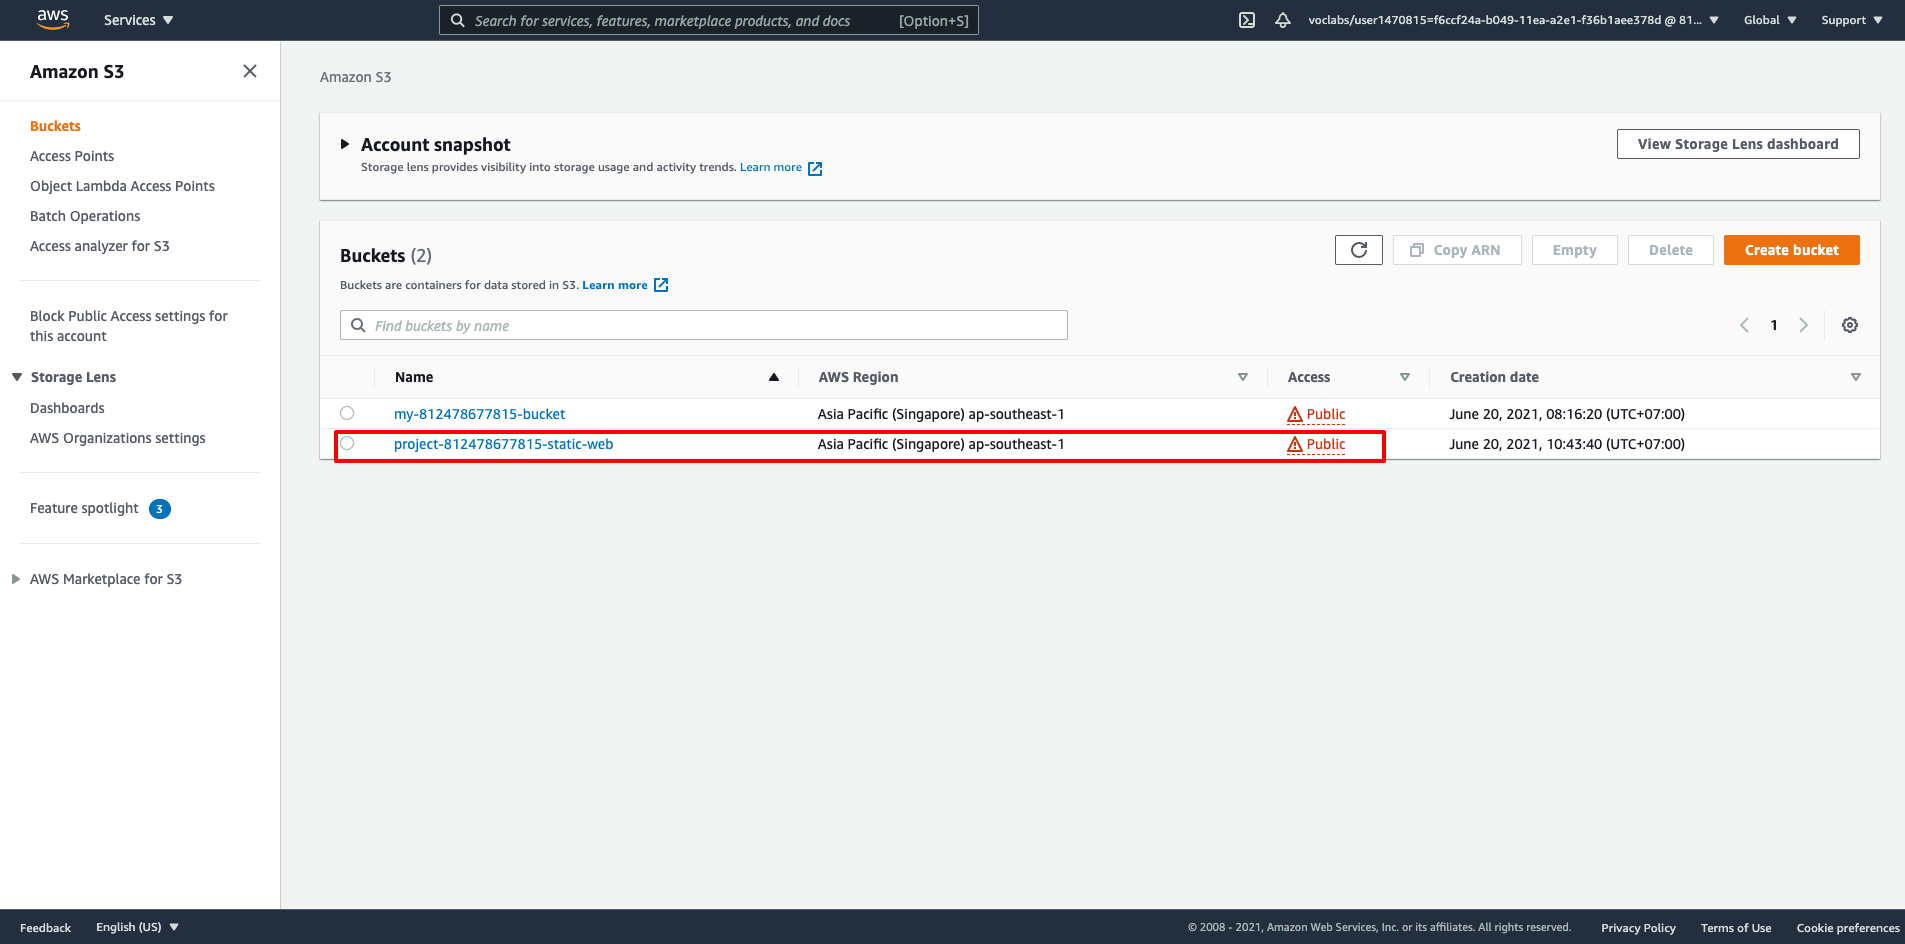Open the notifications bell icon
The height and width of the screenshot is (944, 1905).
click(1283, 20)
